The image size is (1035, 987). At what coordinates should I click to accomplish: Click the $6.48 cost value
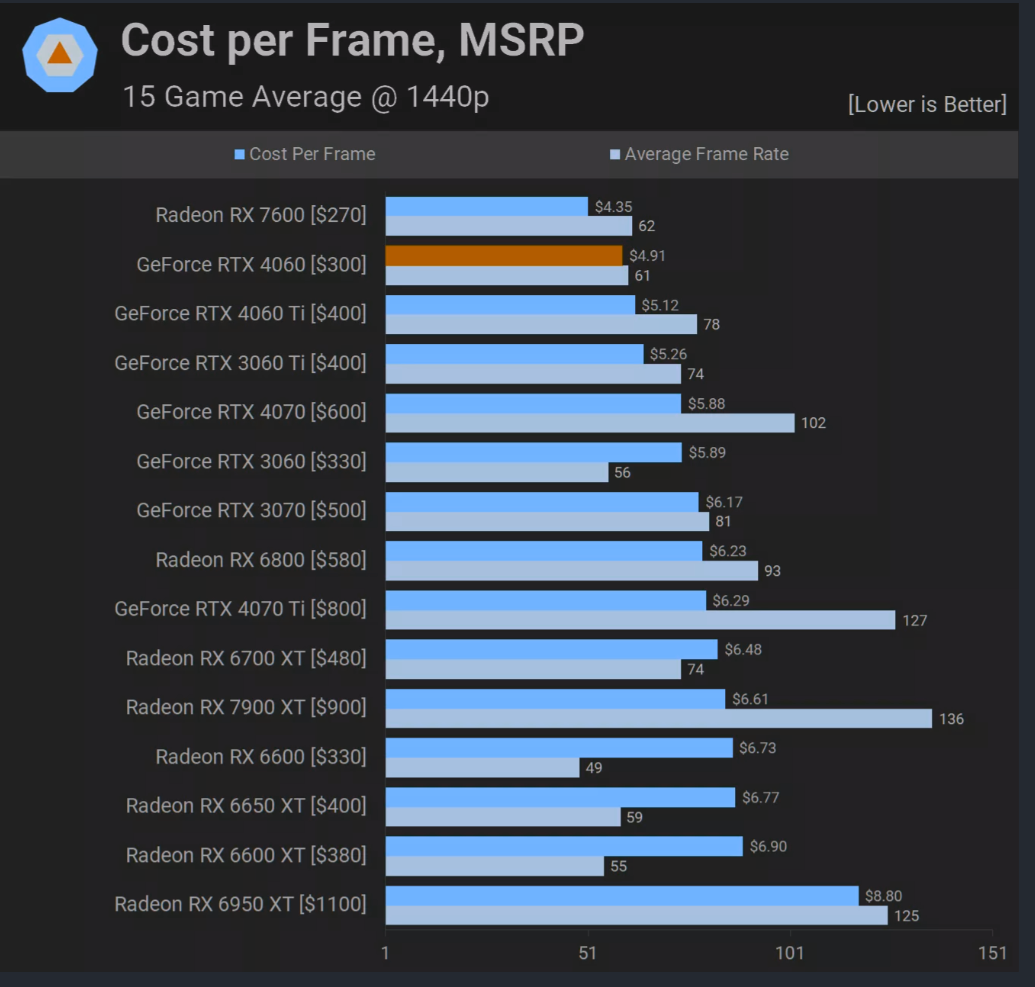[x=743, y=650]
